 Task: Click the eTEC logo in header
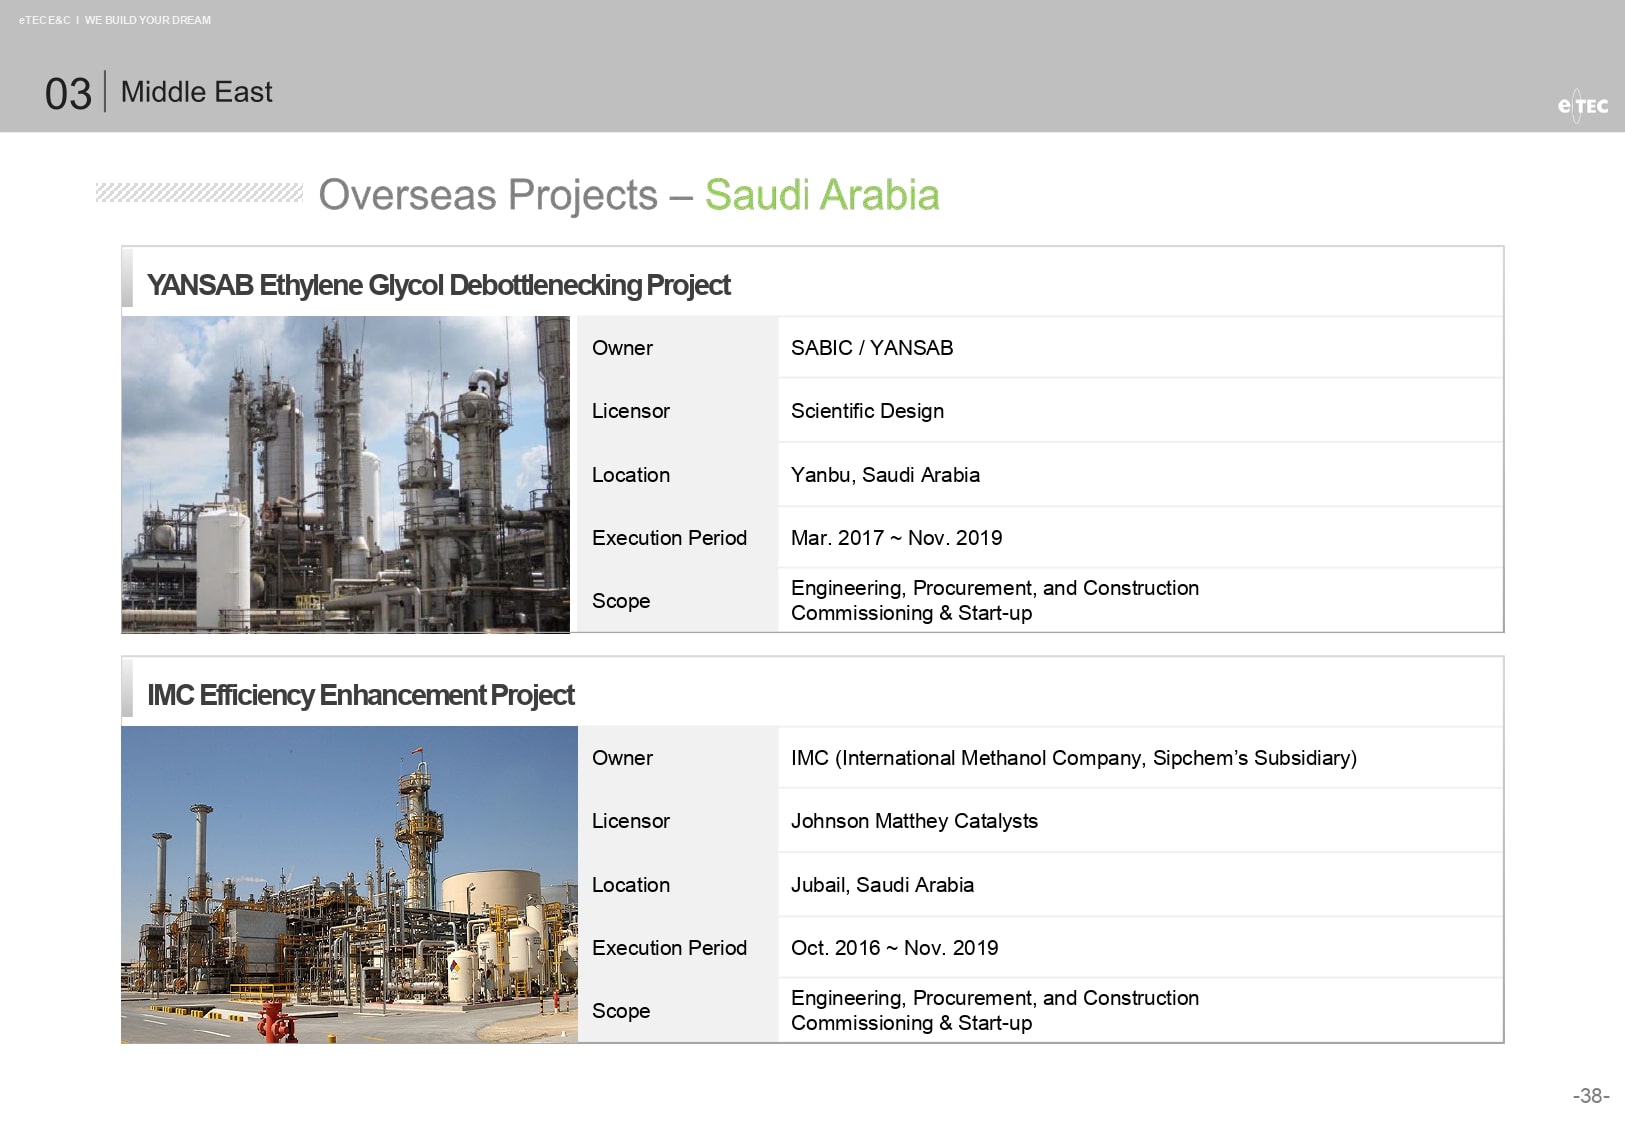pyautogui.click(x=1583, y=105)
